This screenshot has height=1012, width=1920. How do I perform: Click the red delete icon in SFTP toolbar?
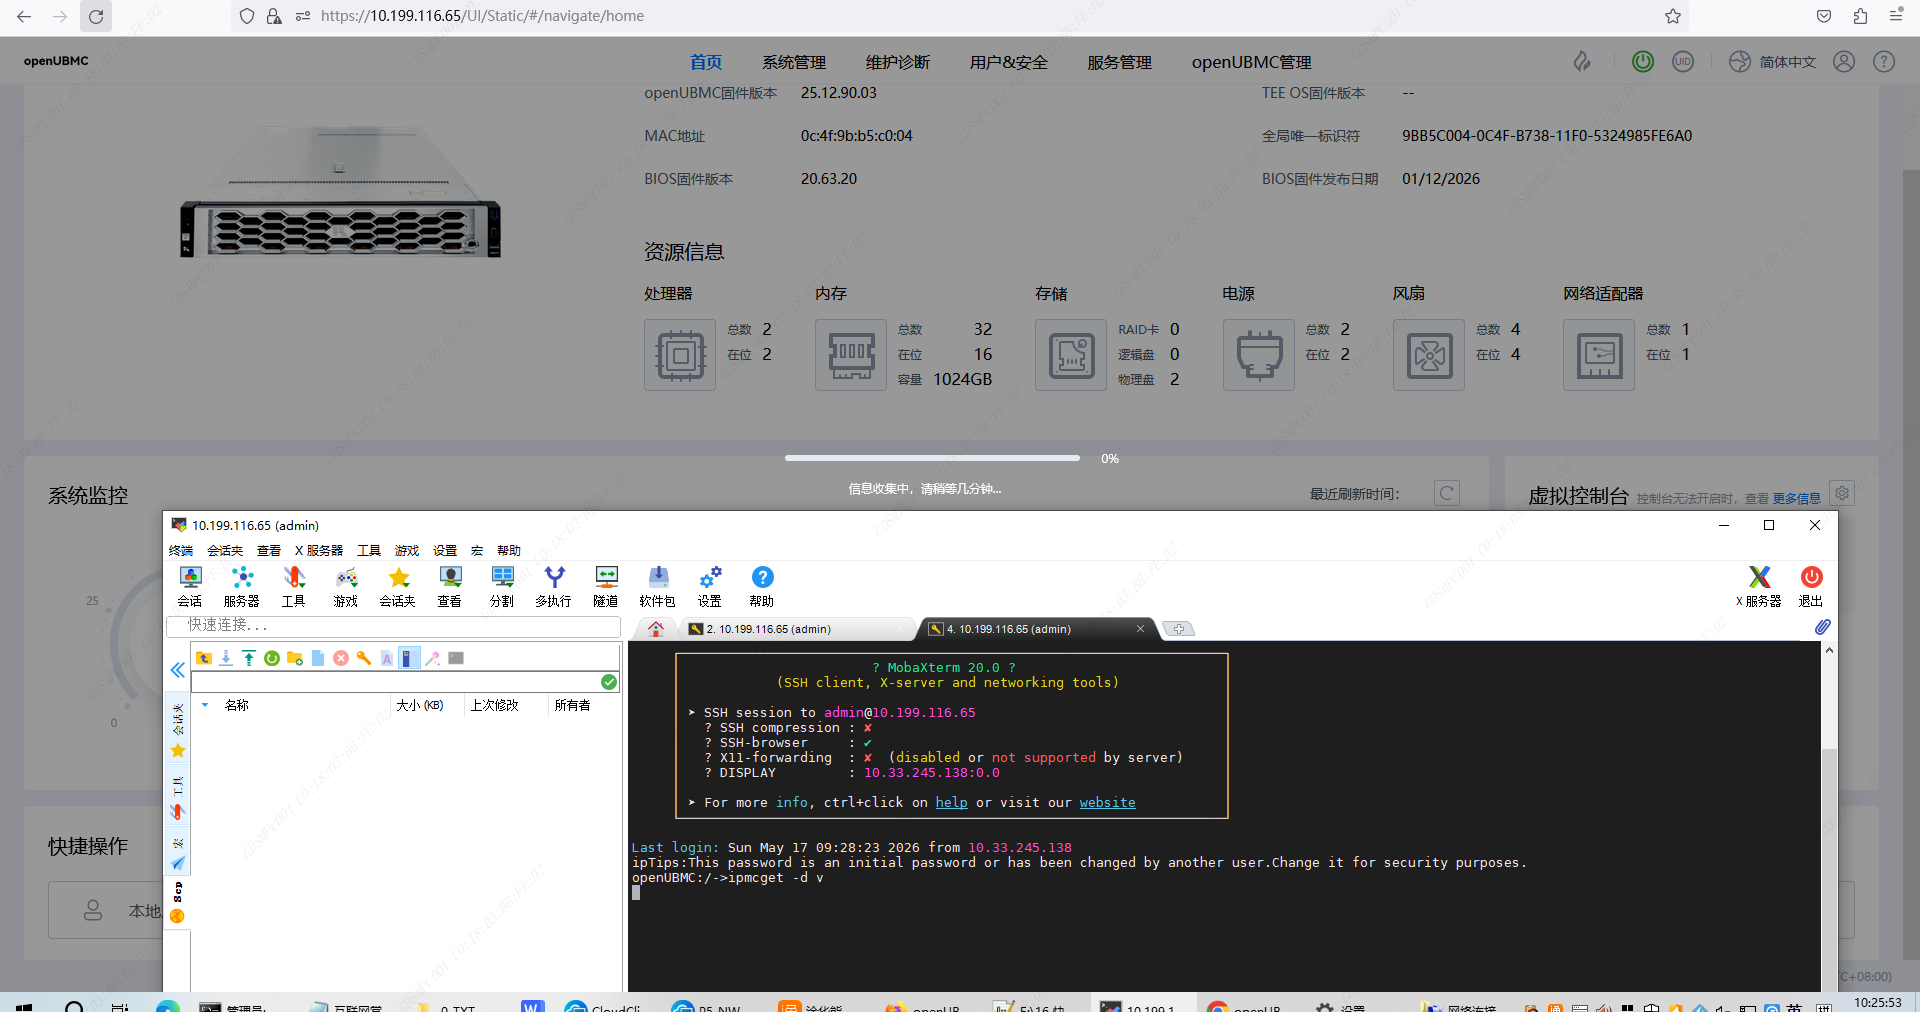[x=341, y=658]
